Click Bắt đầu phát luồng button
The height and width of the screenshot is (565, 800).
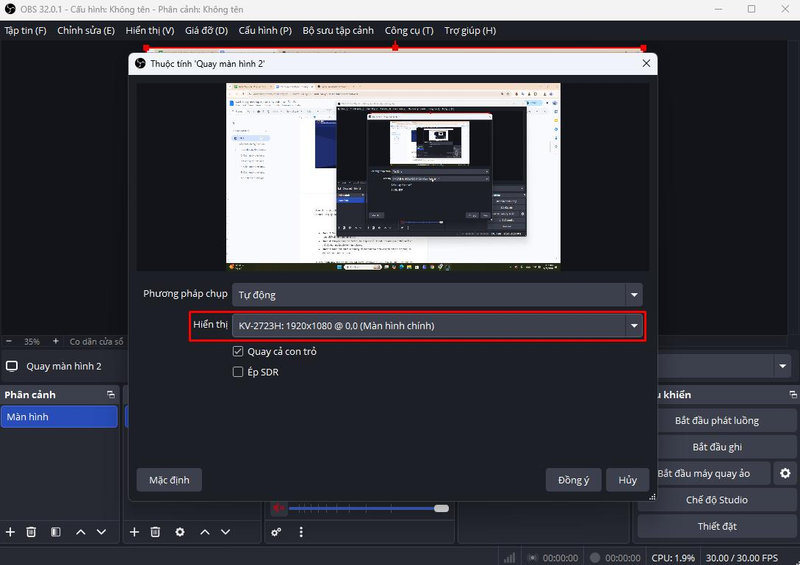pyautogui.click(x=716, y=420)
